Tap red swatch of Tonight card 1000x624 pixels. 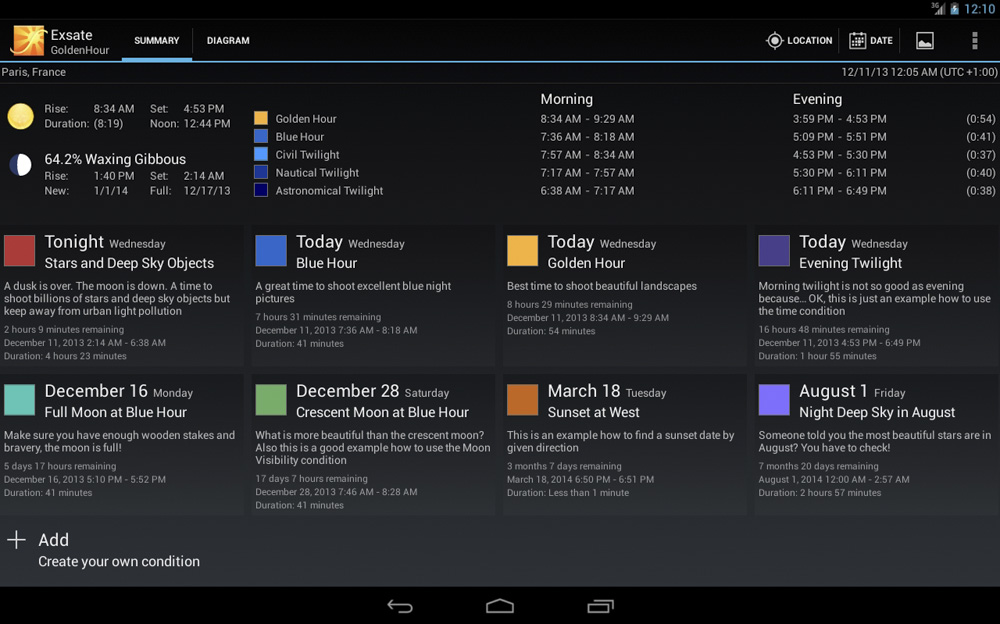[x=19, y=250]
